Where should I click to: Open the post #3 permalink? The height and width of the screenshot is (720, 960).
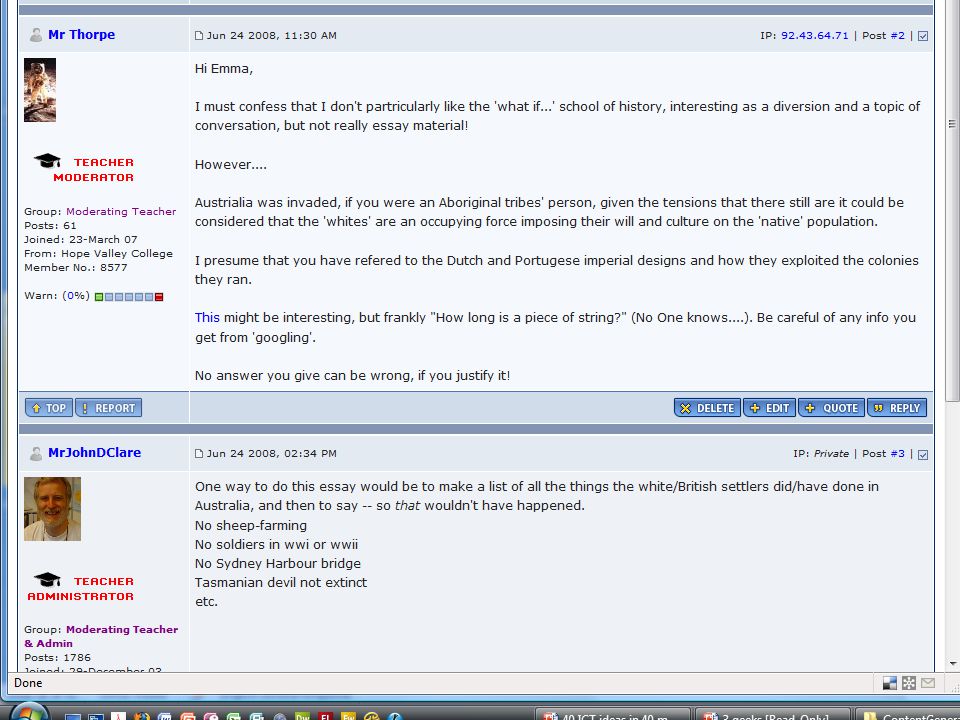pyautogui.click(x=898, y=454)
